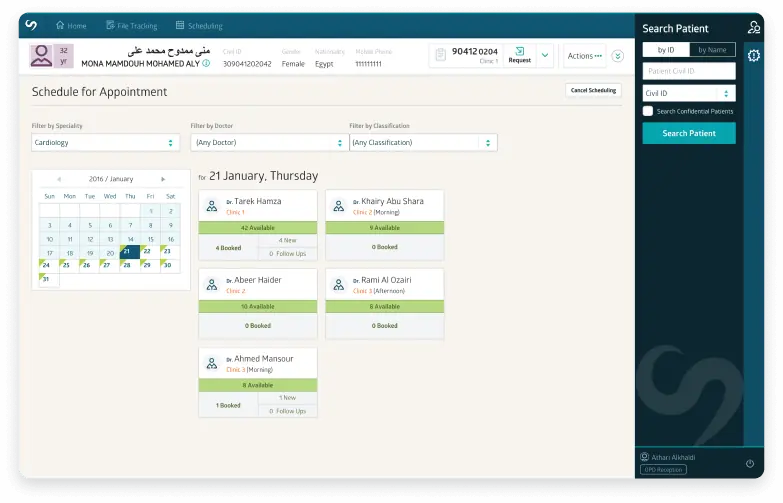Select January 21 in the calendar

point(129,252)
